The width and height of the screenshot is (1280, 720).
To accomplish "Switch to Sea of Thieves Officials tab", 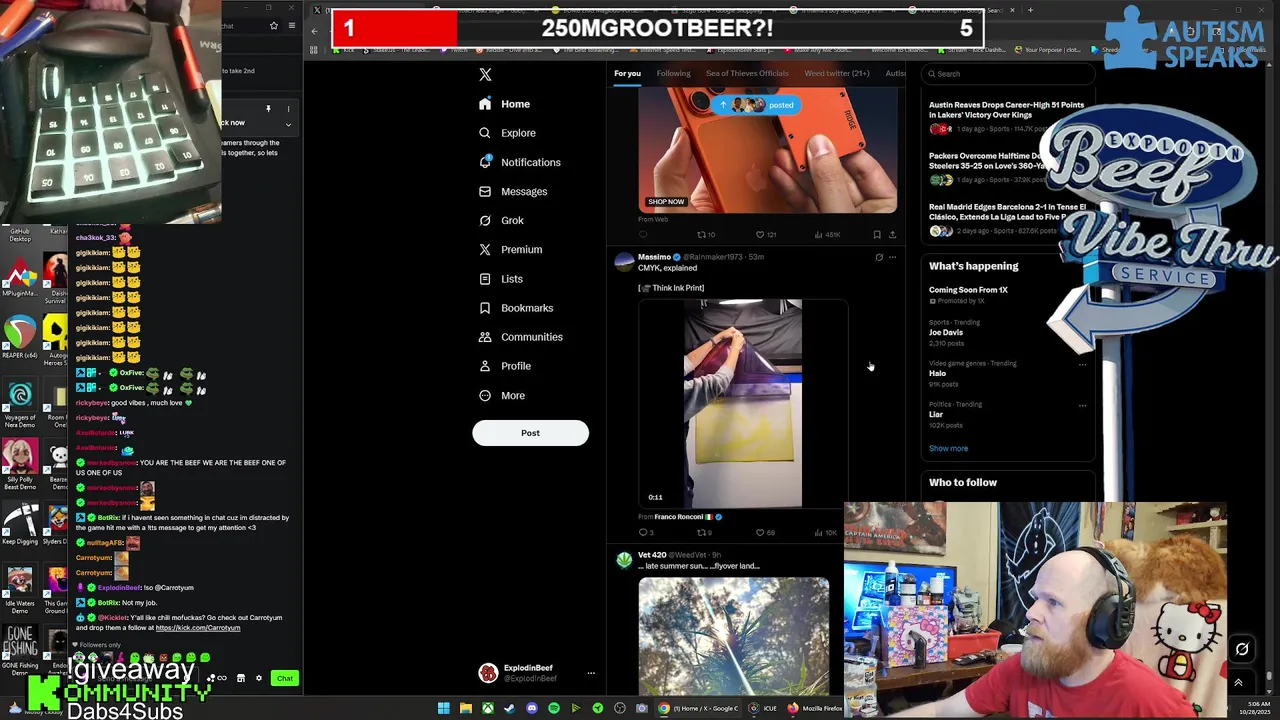I will [x=747, y=73].
